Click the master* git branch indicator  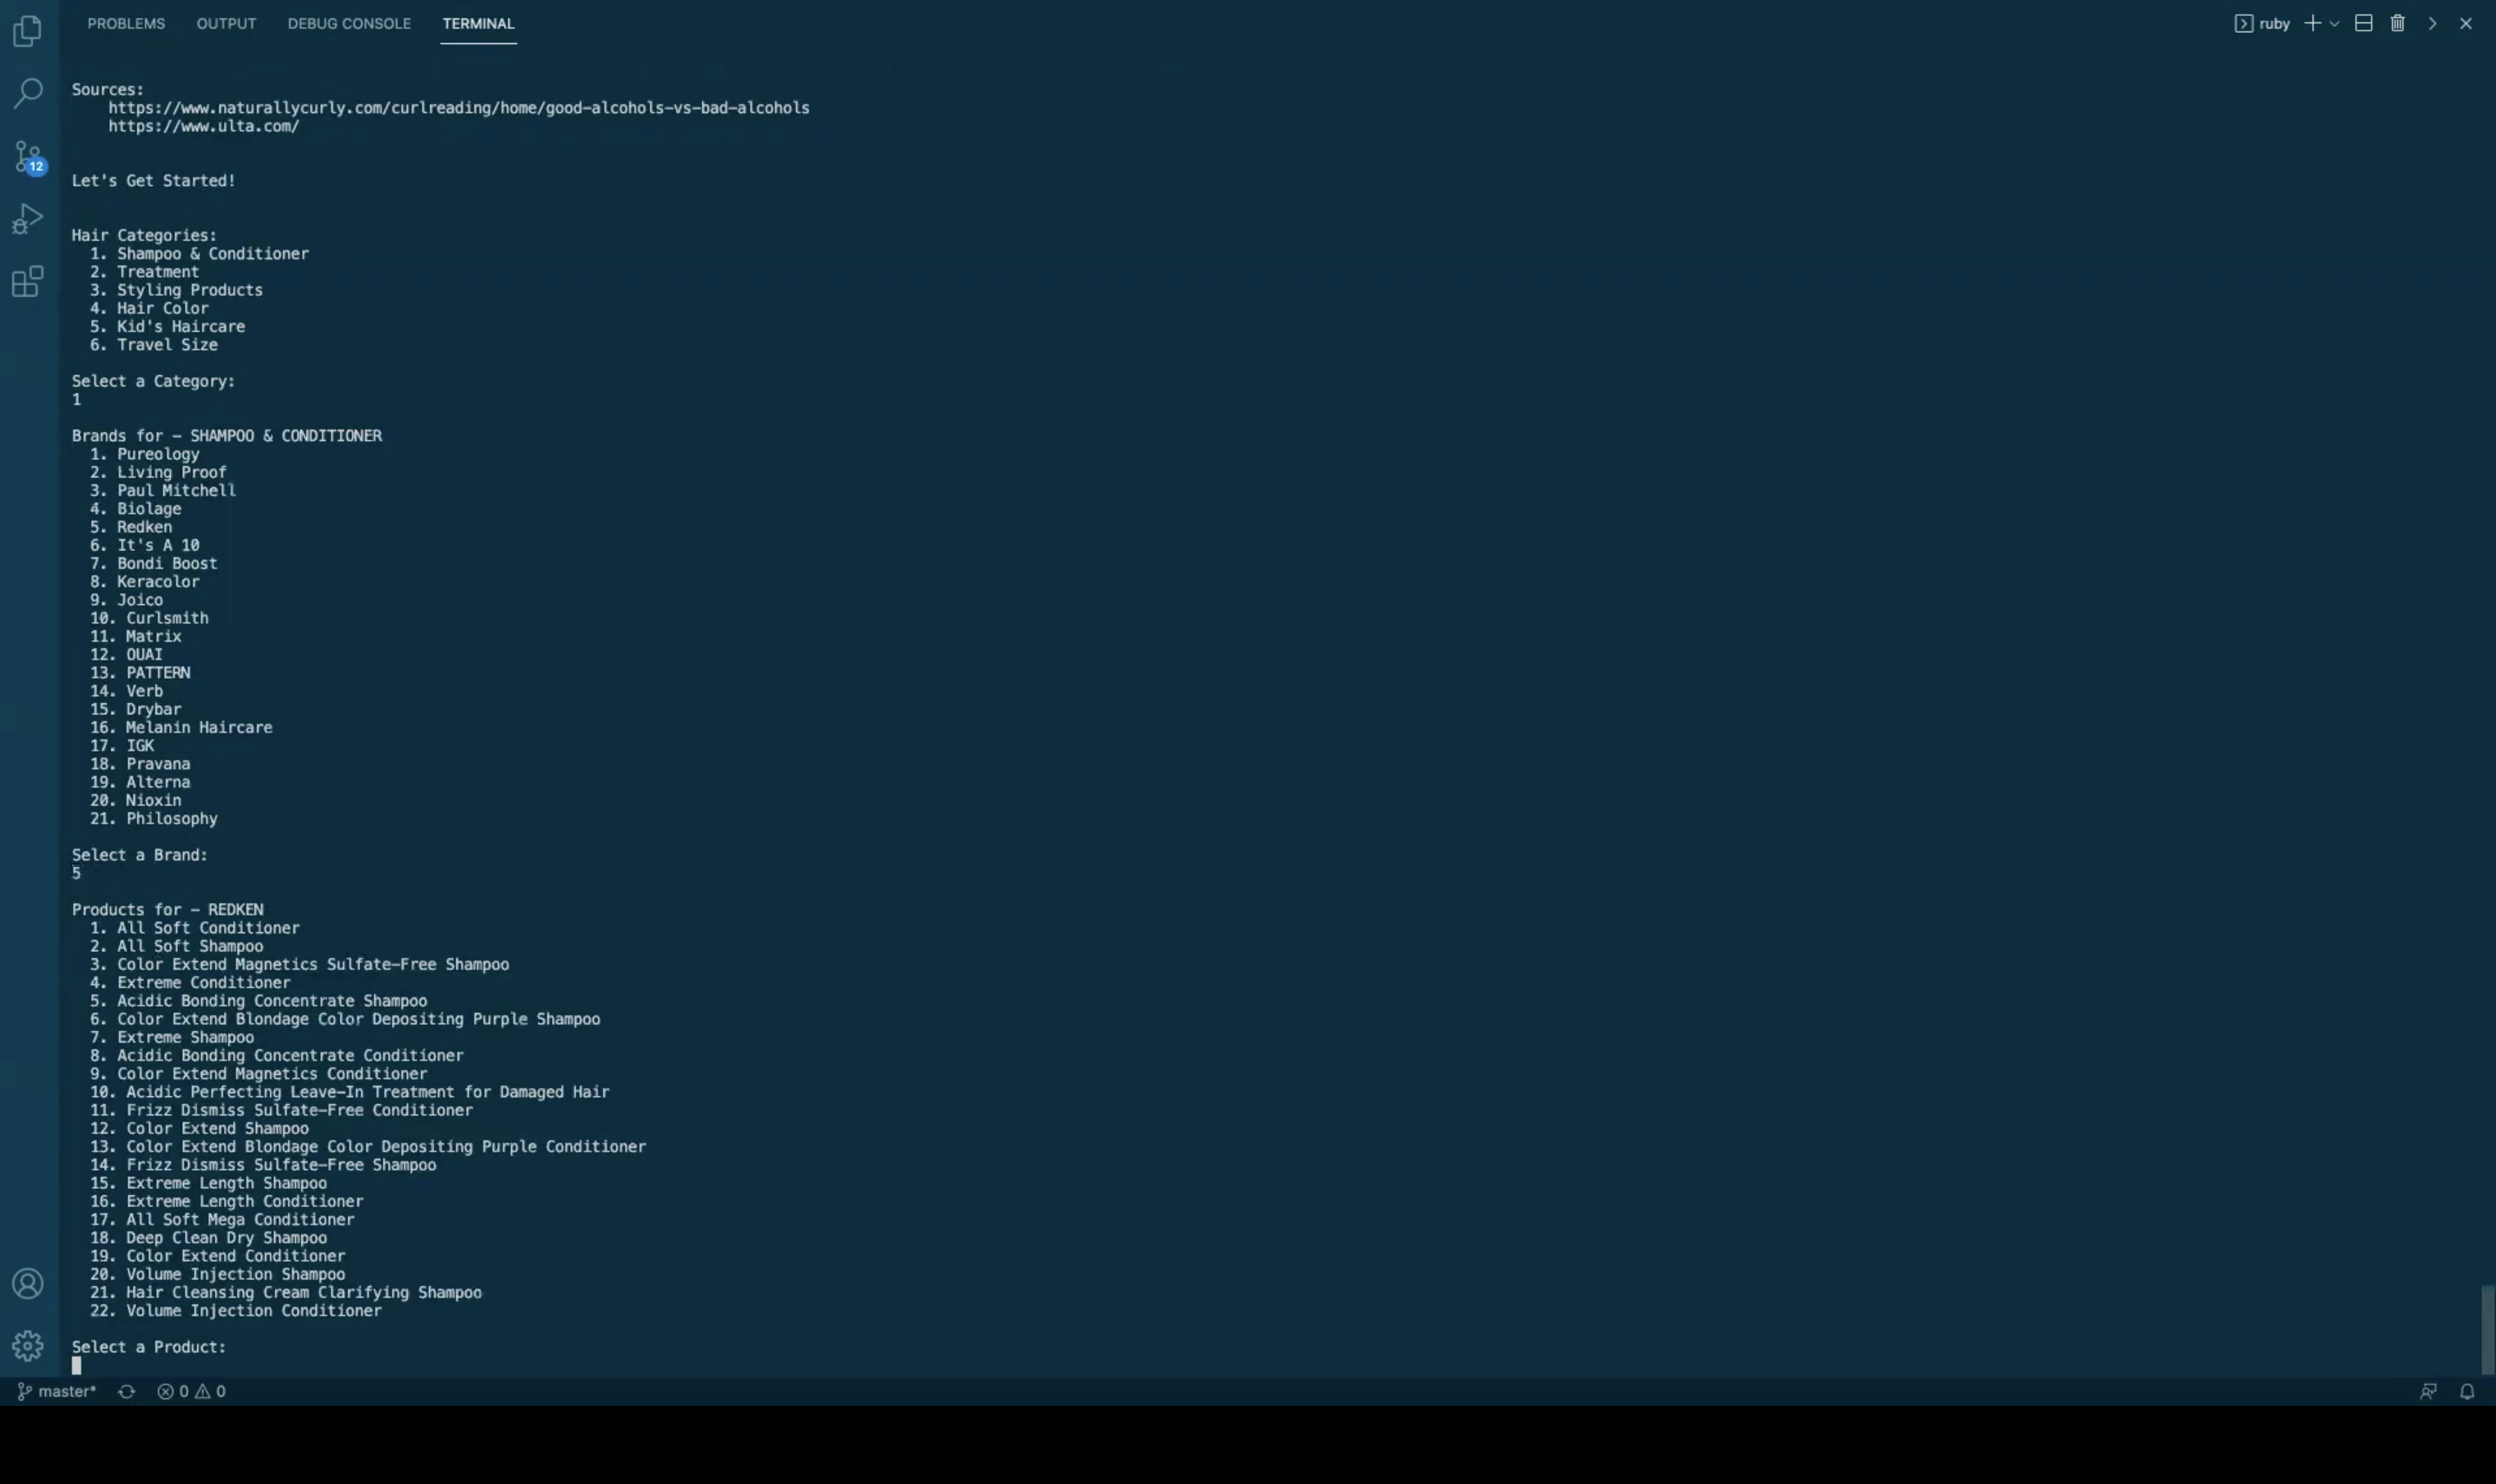click(57, 1391)
